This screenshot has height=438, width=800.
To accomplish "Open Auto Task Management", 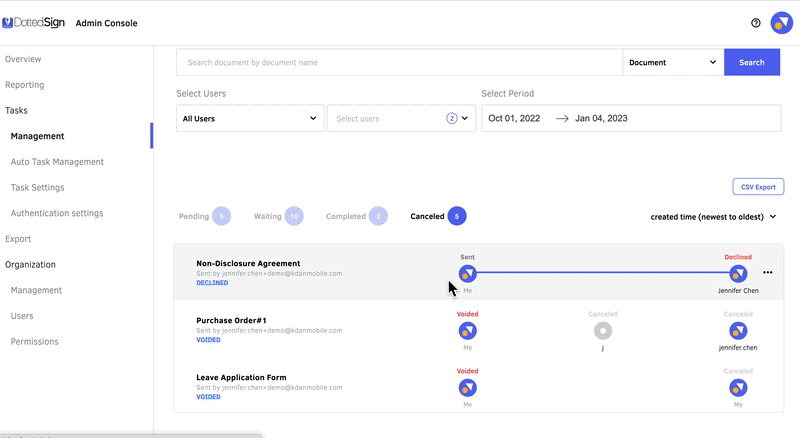I will click(x=57, y=162).
